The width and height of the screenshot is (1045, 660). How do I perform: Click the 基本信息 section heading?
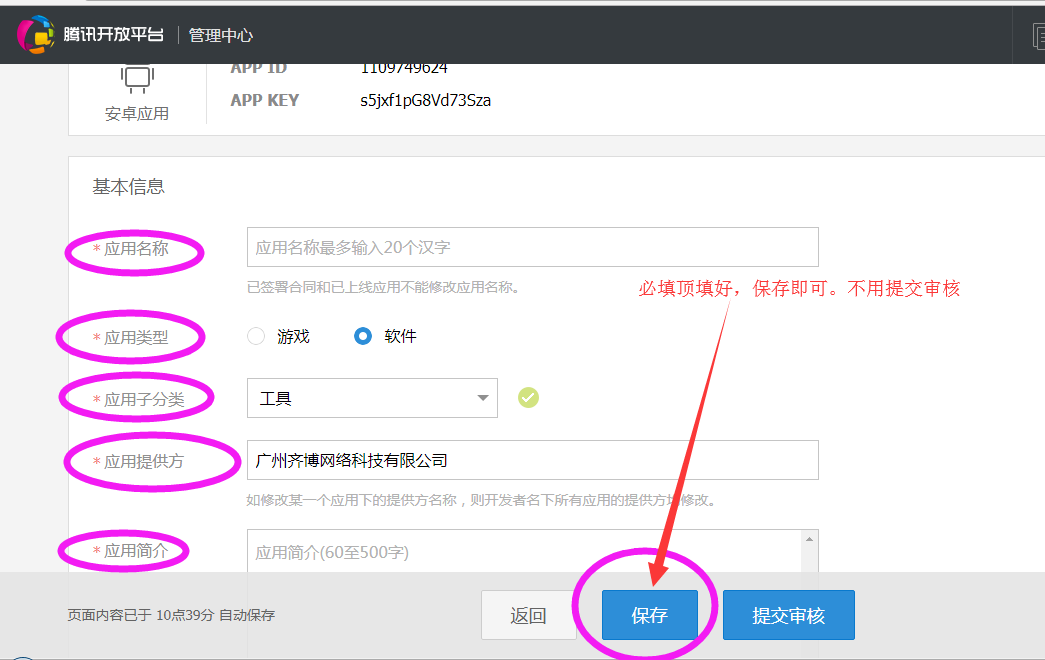click(128, 186)
